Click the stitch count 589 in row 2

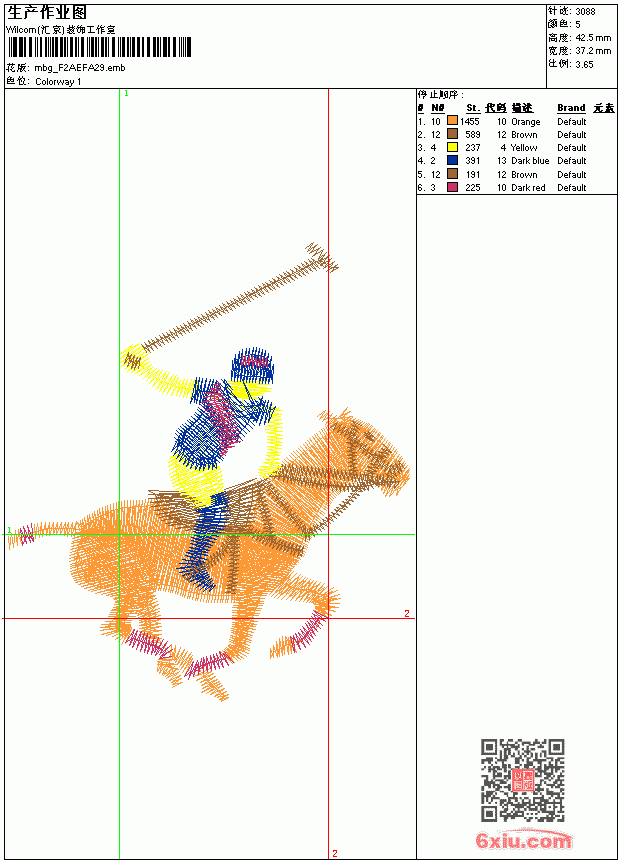tap(472, 134)
